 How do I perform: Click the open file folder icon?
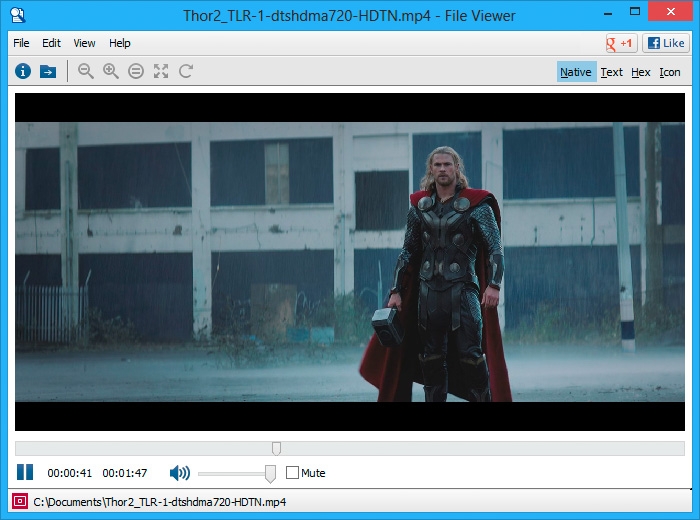pyautogui.click(x=48, y=71)
